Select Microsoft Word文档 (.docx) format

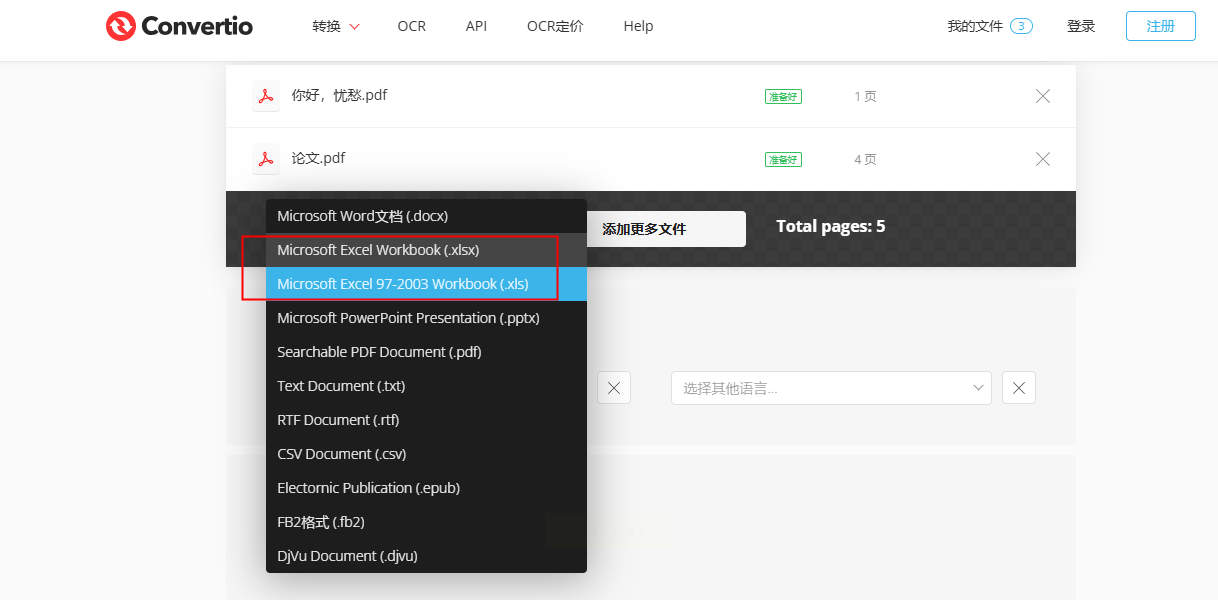pyautogui.click(x=426, y=216)
